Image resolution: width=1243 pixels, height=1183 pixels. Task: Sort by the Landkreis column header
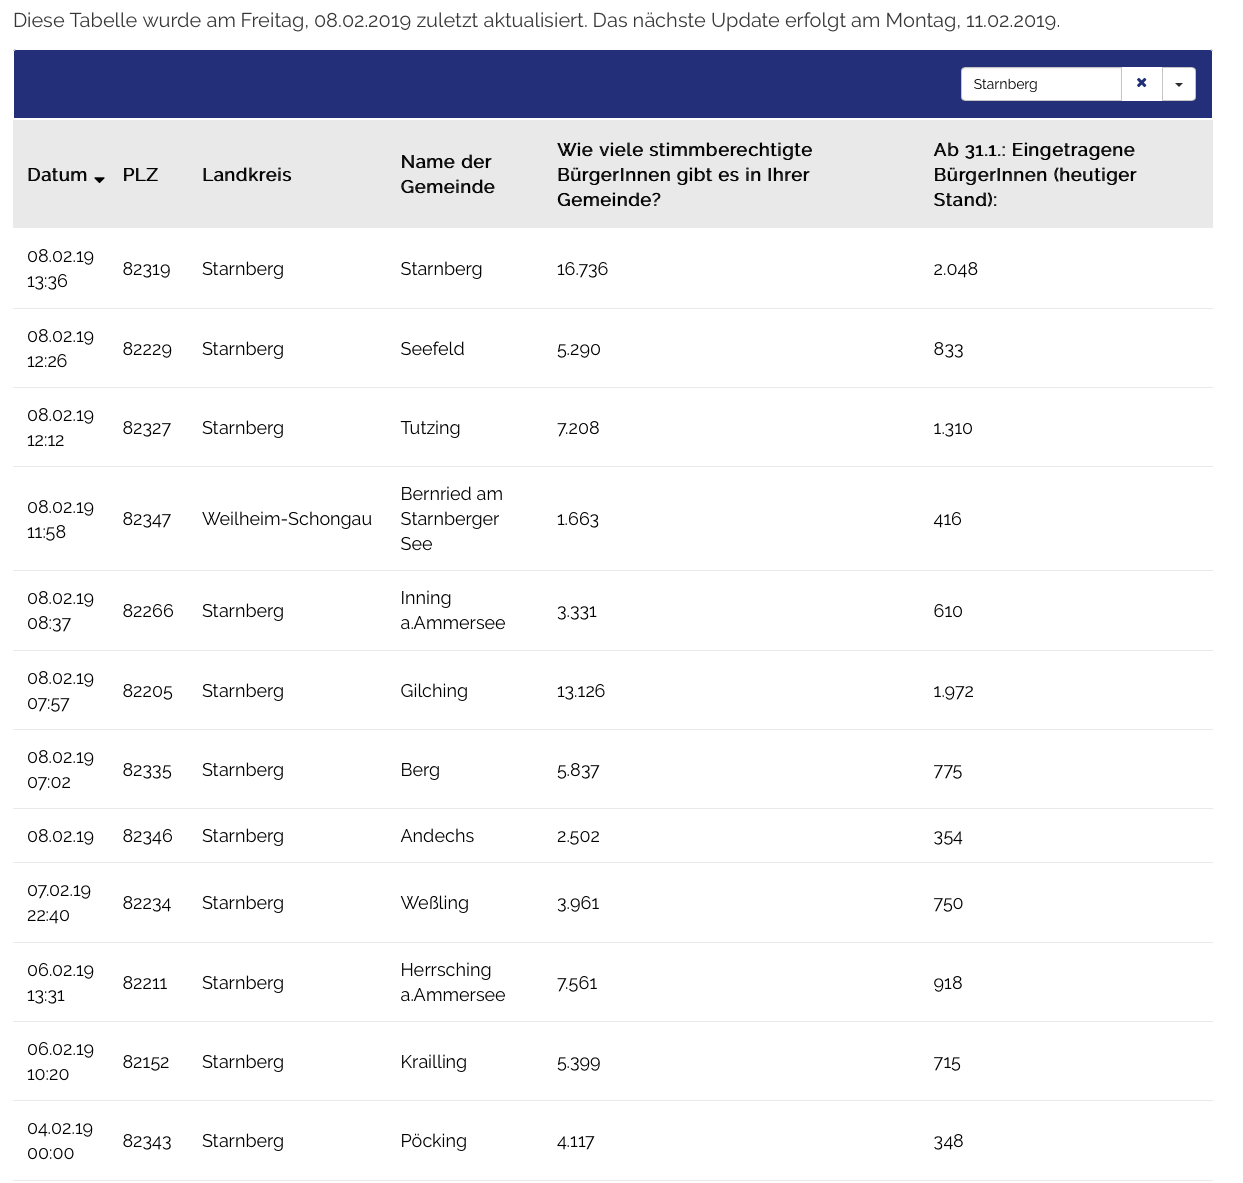click(246, 175)
